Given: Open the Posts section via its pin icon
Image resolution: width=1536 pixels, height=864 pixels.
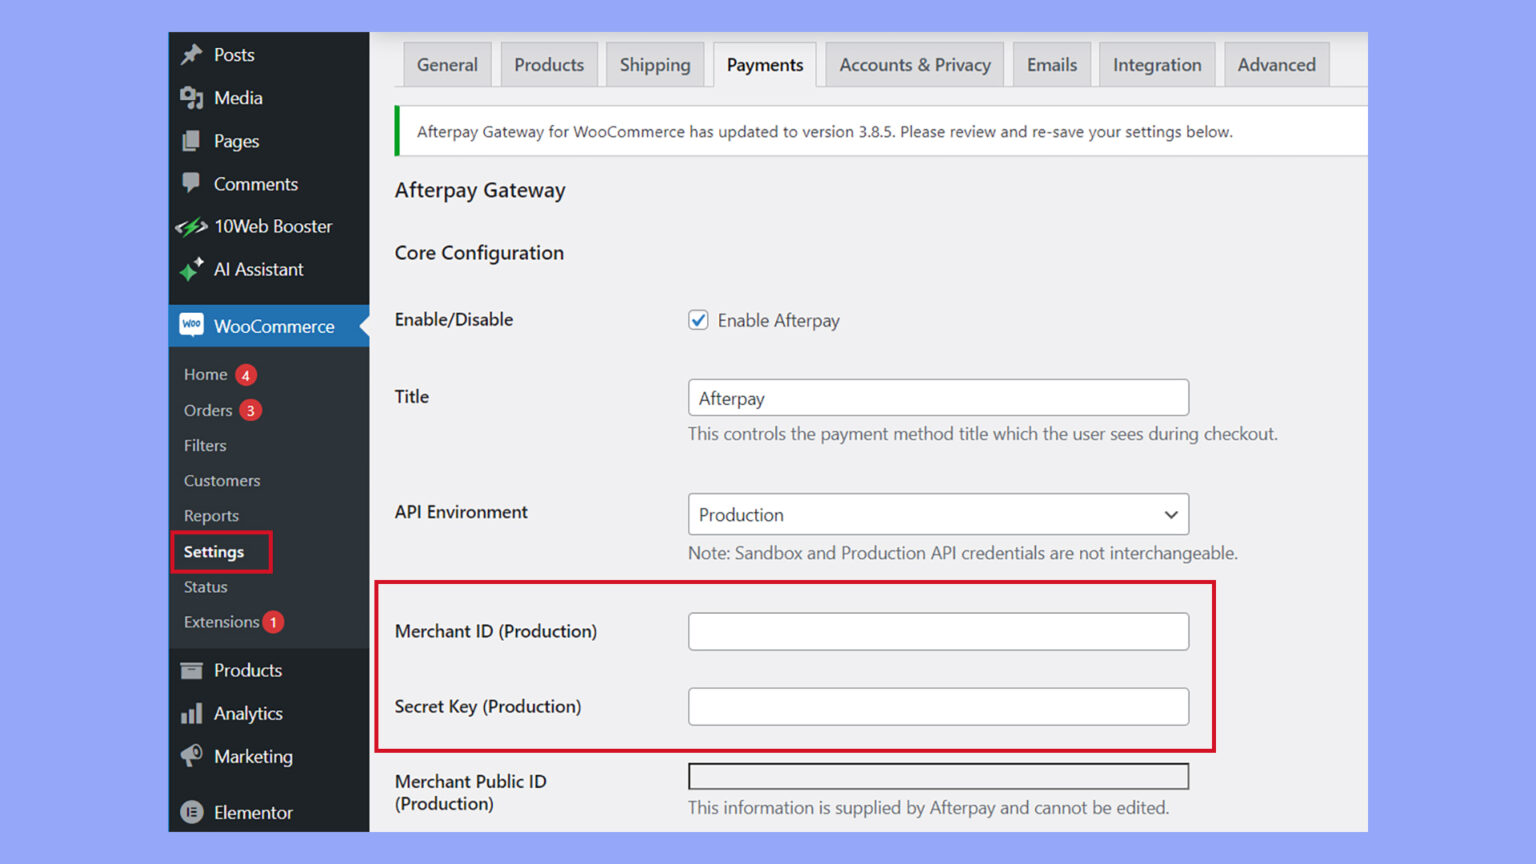Looking at the screenshot, I should (x=192, y=54).
